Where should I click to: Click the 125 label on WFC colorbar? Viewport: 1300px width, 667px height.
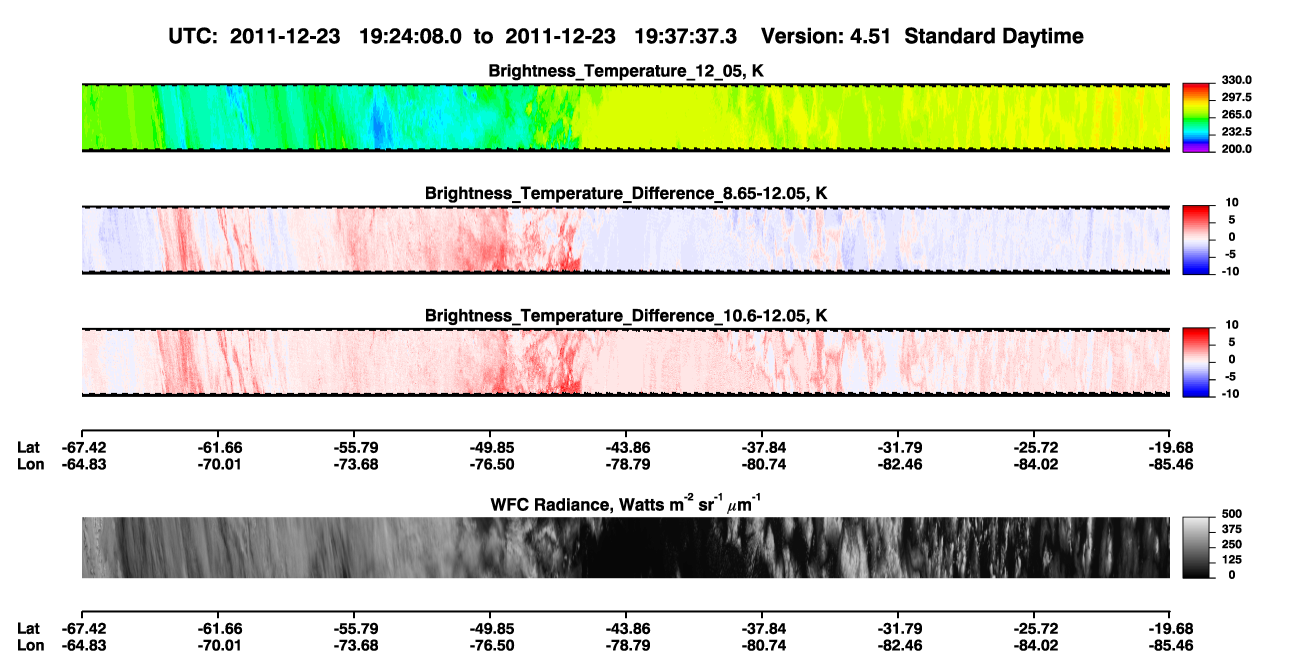[1233, 560]
